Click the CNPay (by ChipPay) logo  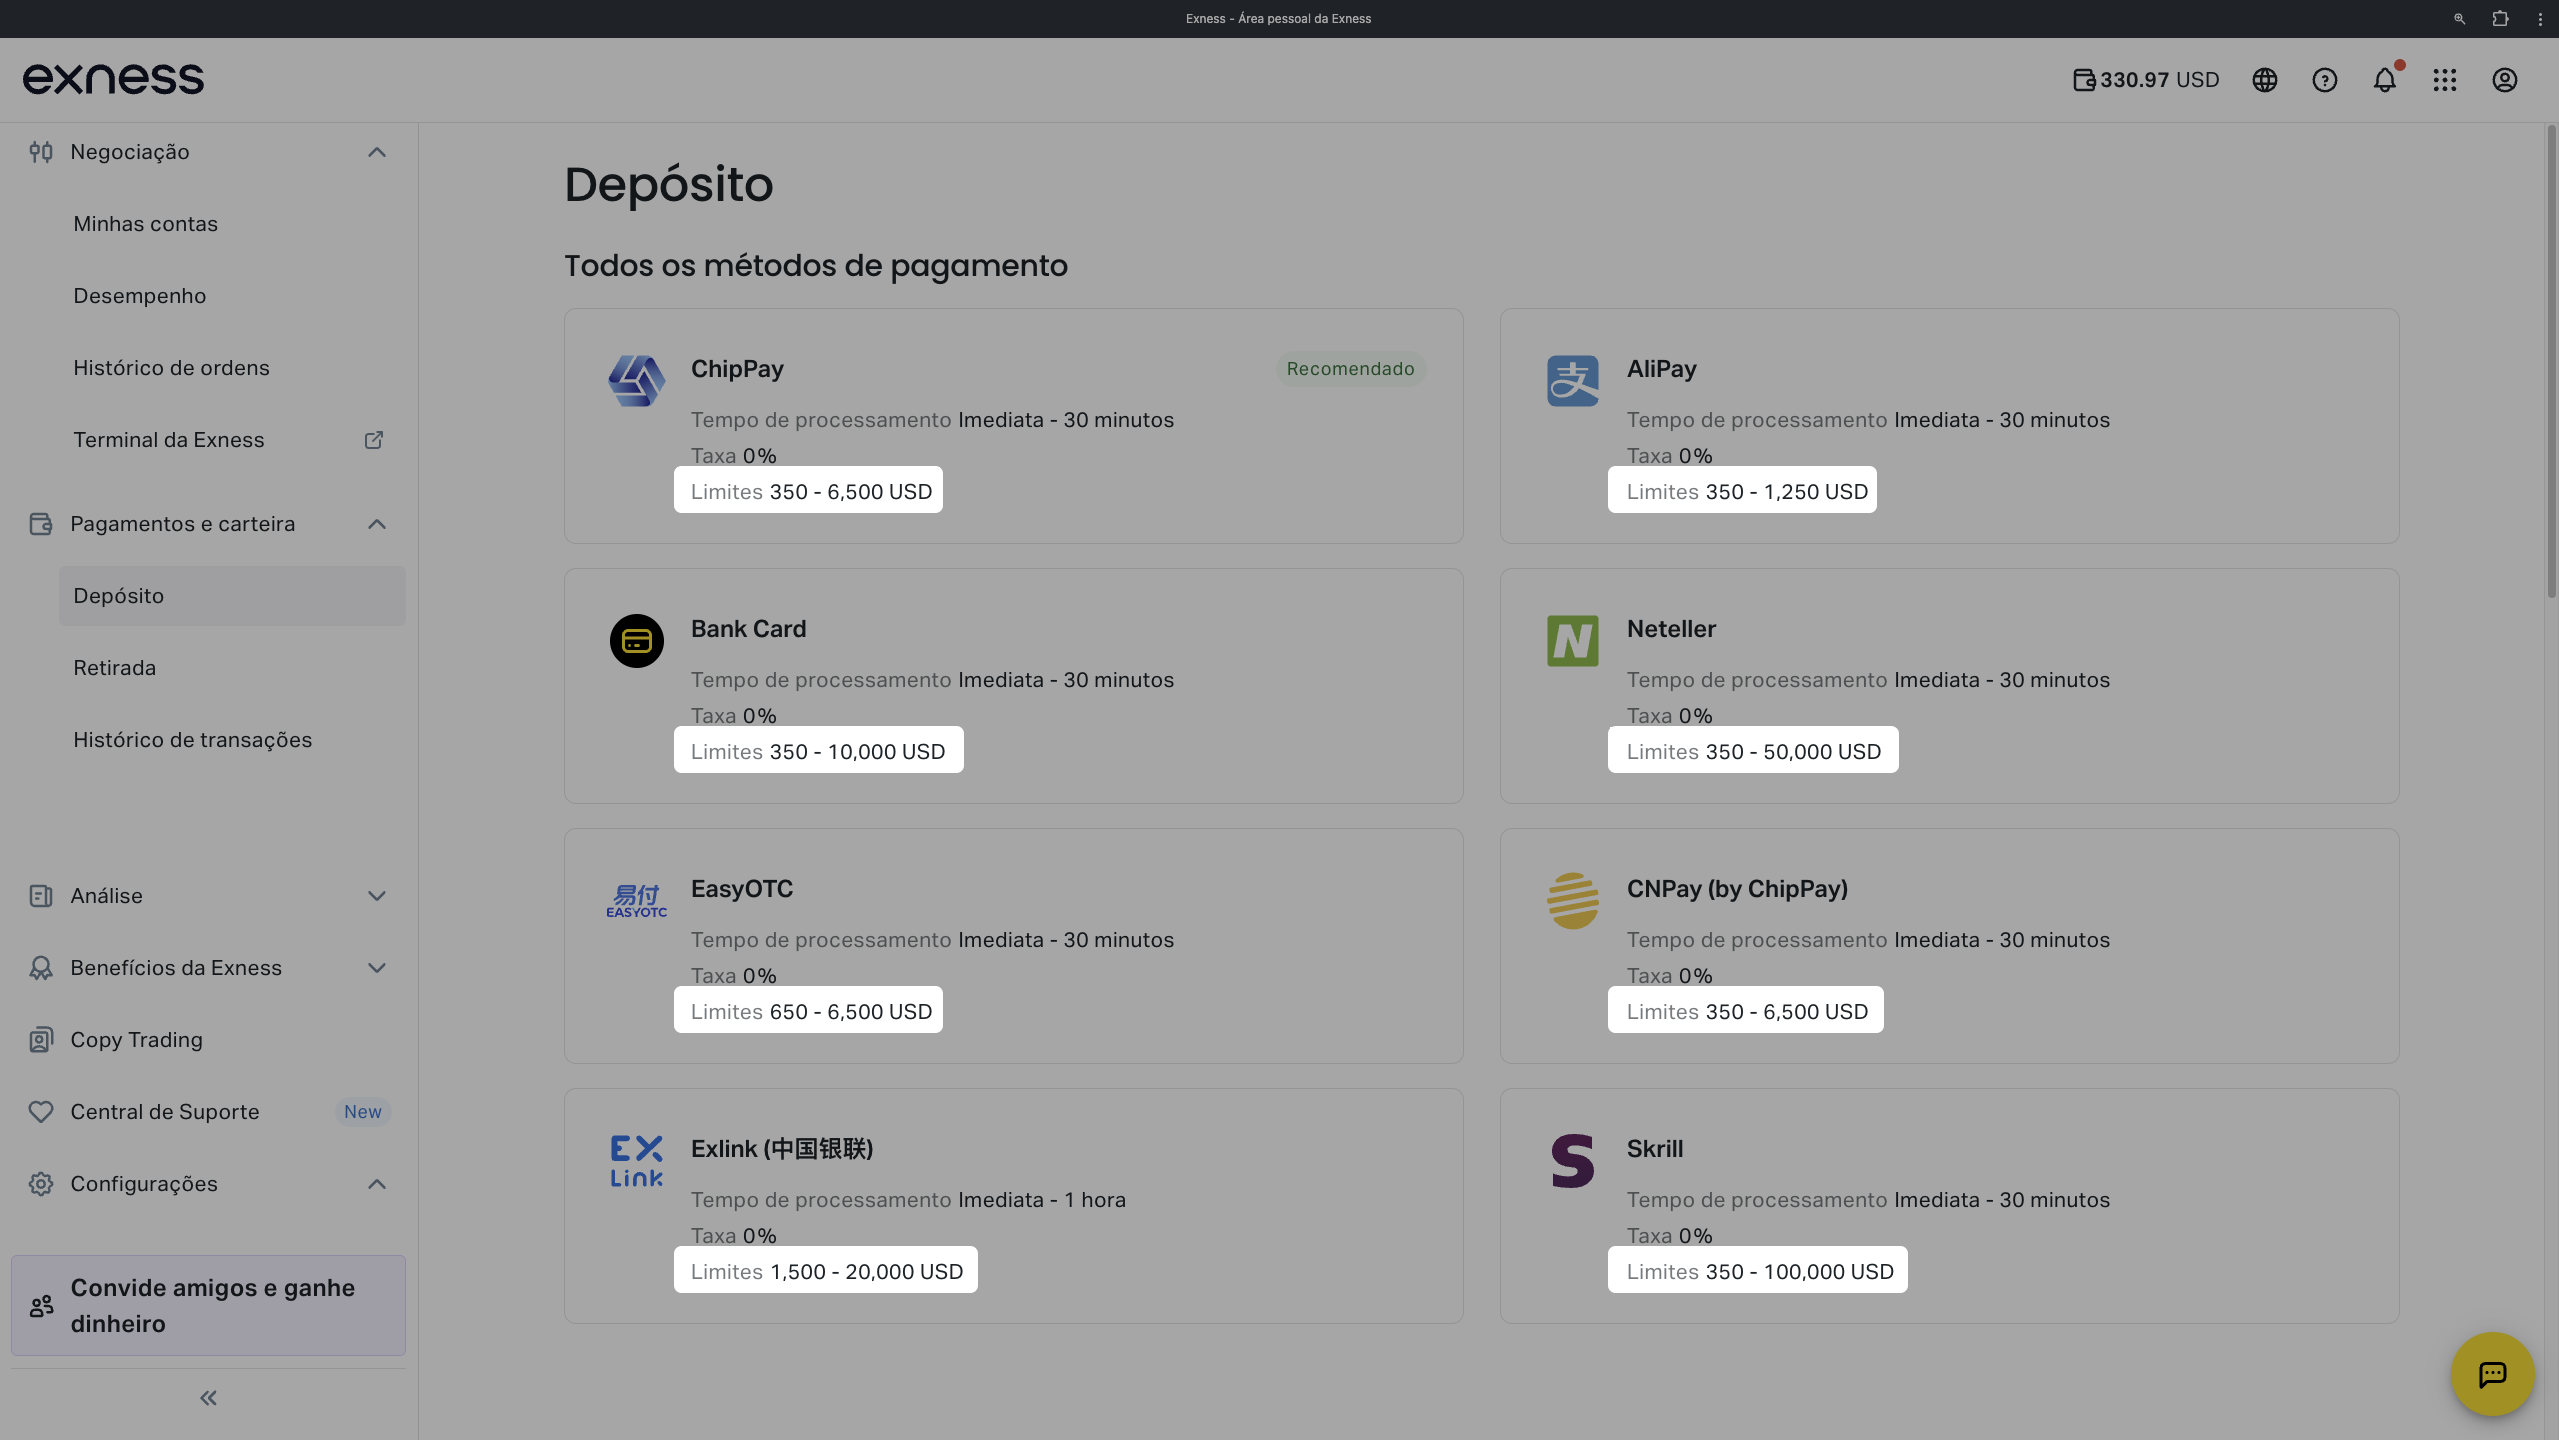[x=1573, y=901]
